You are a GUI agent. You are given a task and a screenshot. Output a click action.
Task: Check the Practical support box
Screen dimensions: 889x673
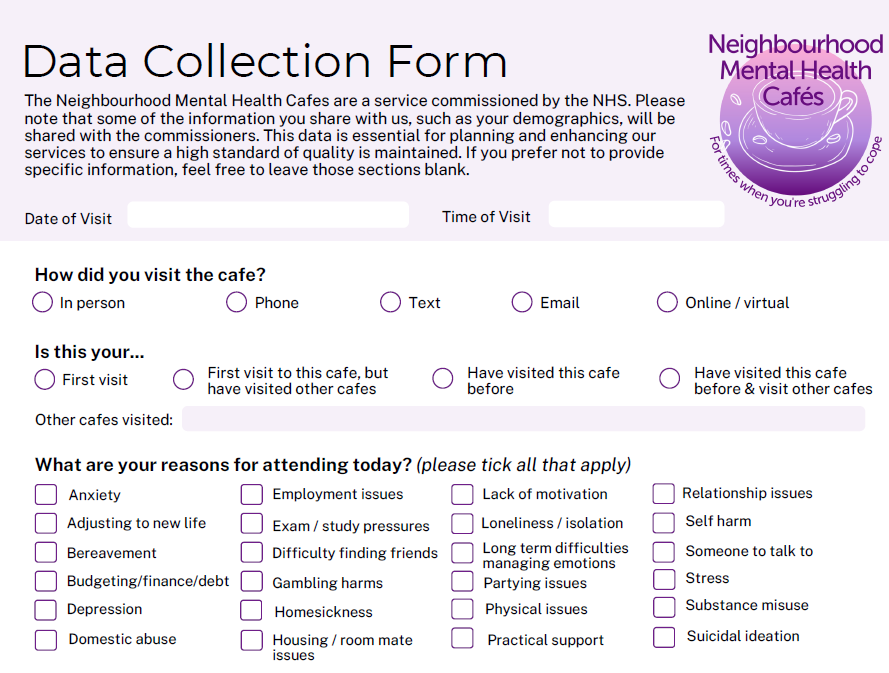(462, 639)
